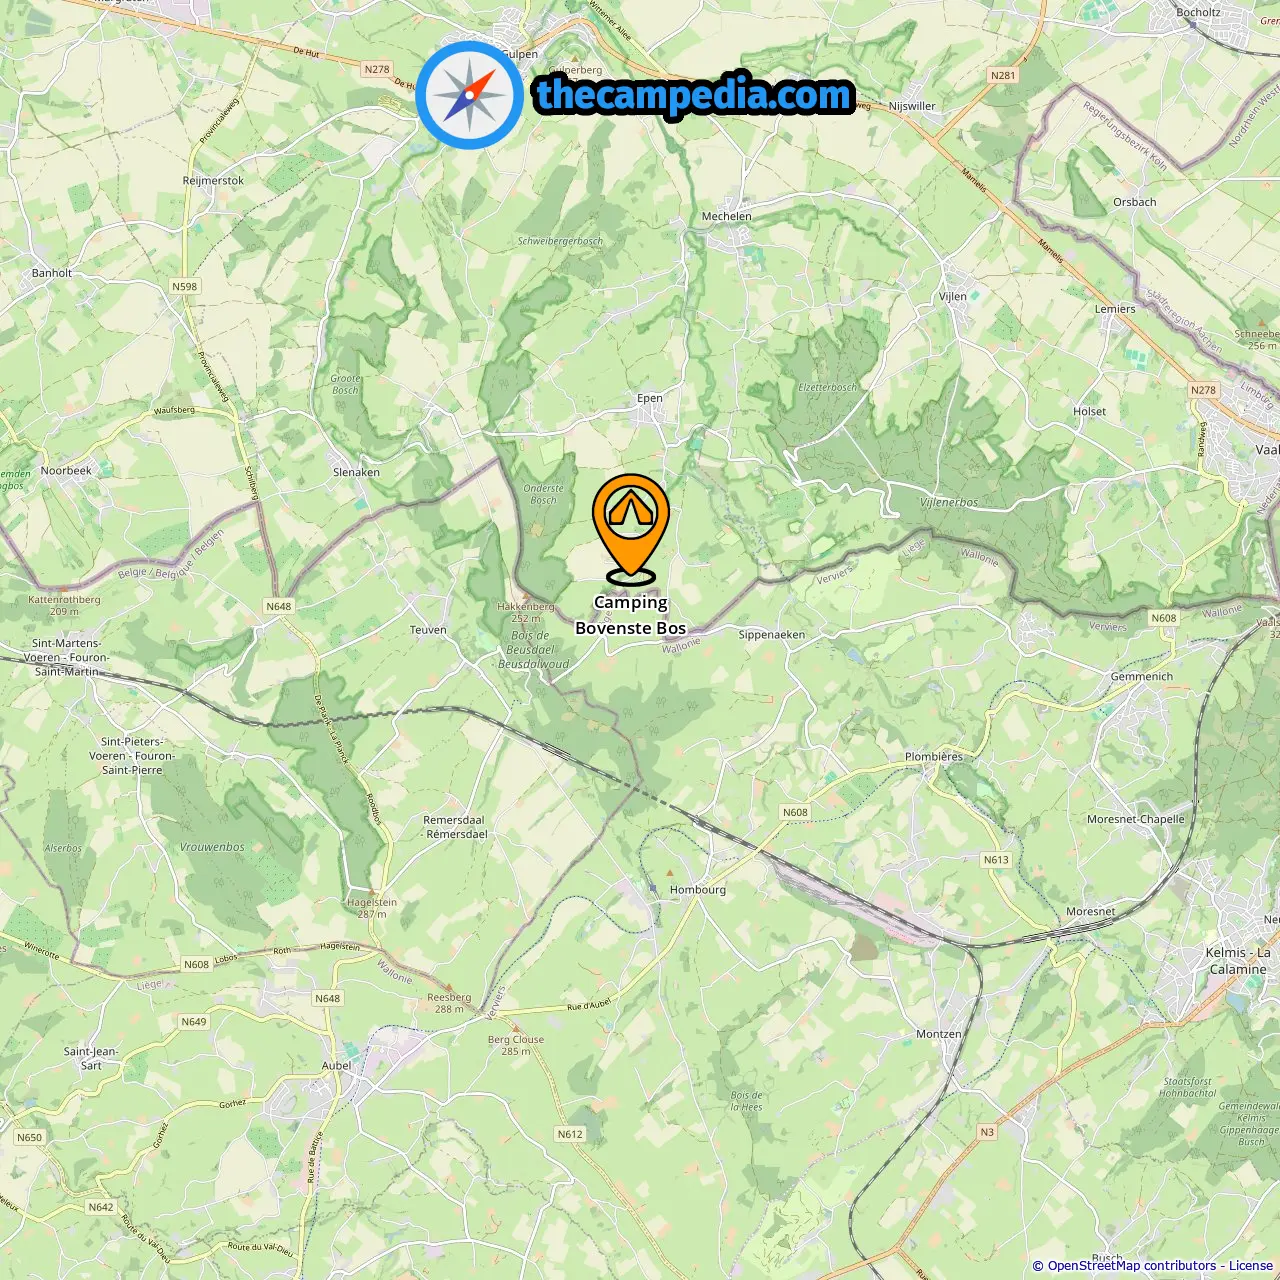Select the Vijlenerbos forest label
1280x1280 pixels.
[x=949, y=502]
